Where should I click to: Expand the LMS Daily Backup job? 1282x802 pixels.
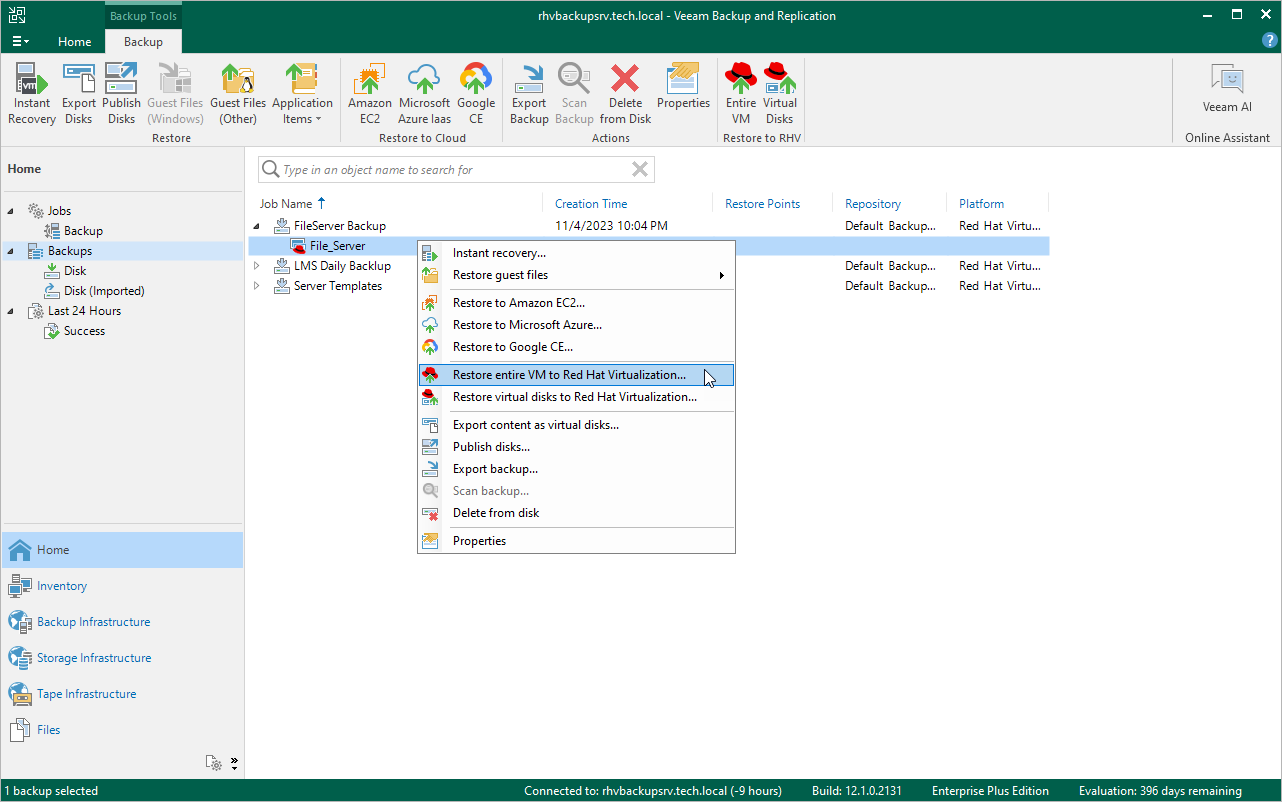coord(256,266)
